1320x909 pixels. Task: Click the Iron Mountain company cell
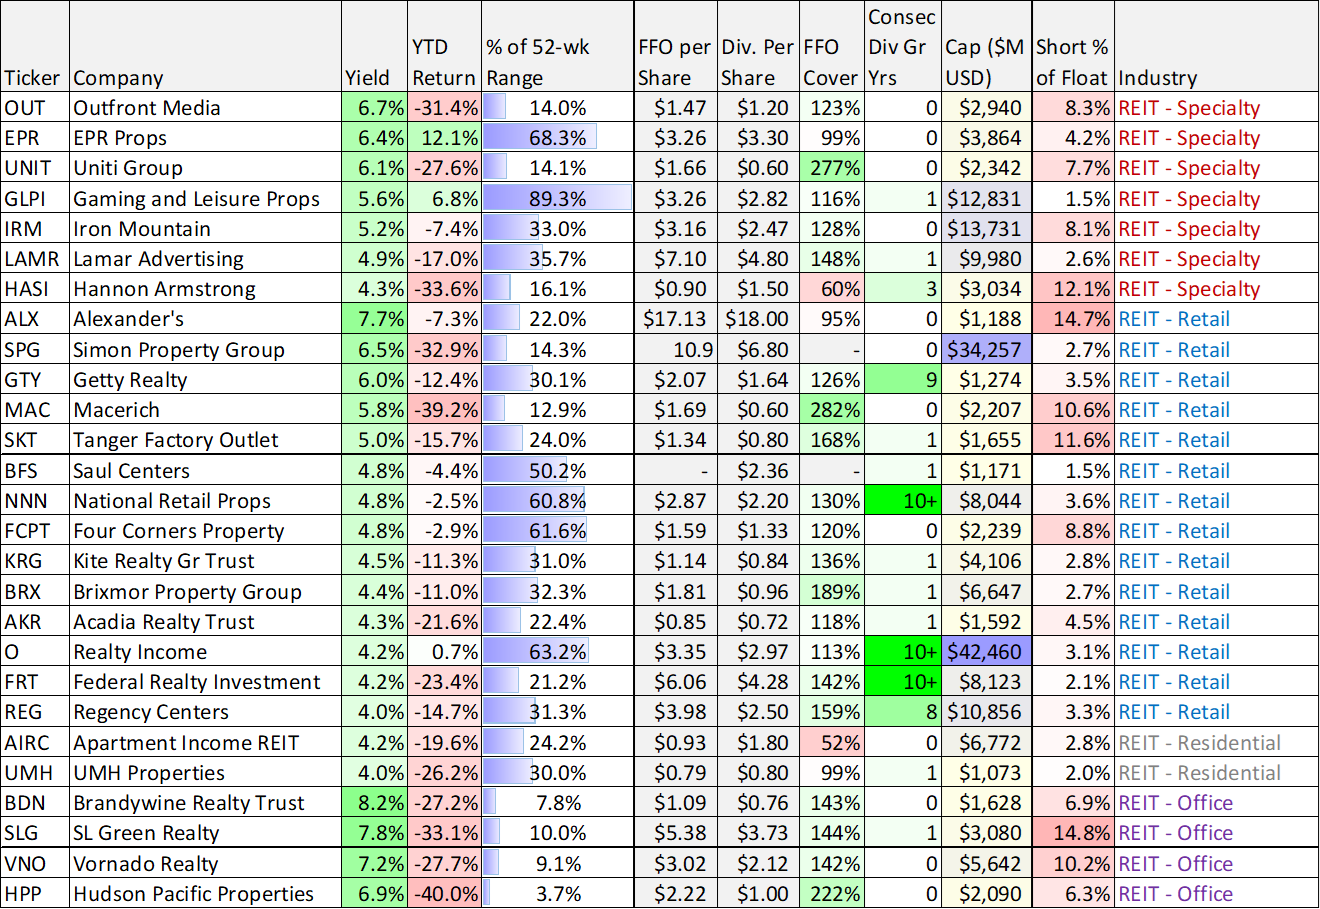tap(205, 229)
